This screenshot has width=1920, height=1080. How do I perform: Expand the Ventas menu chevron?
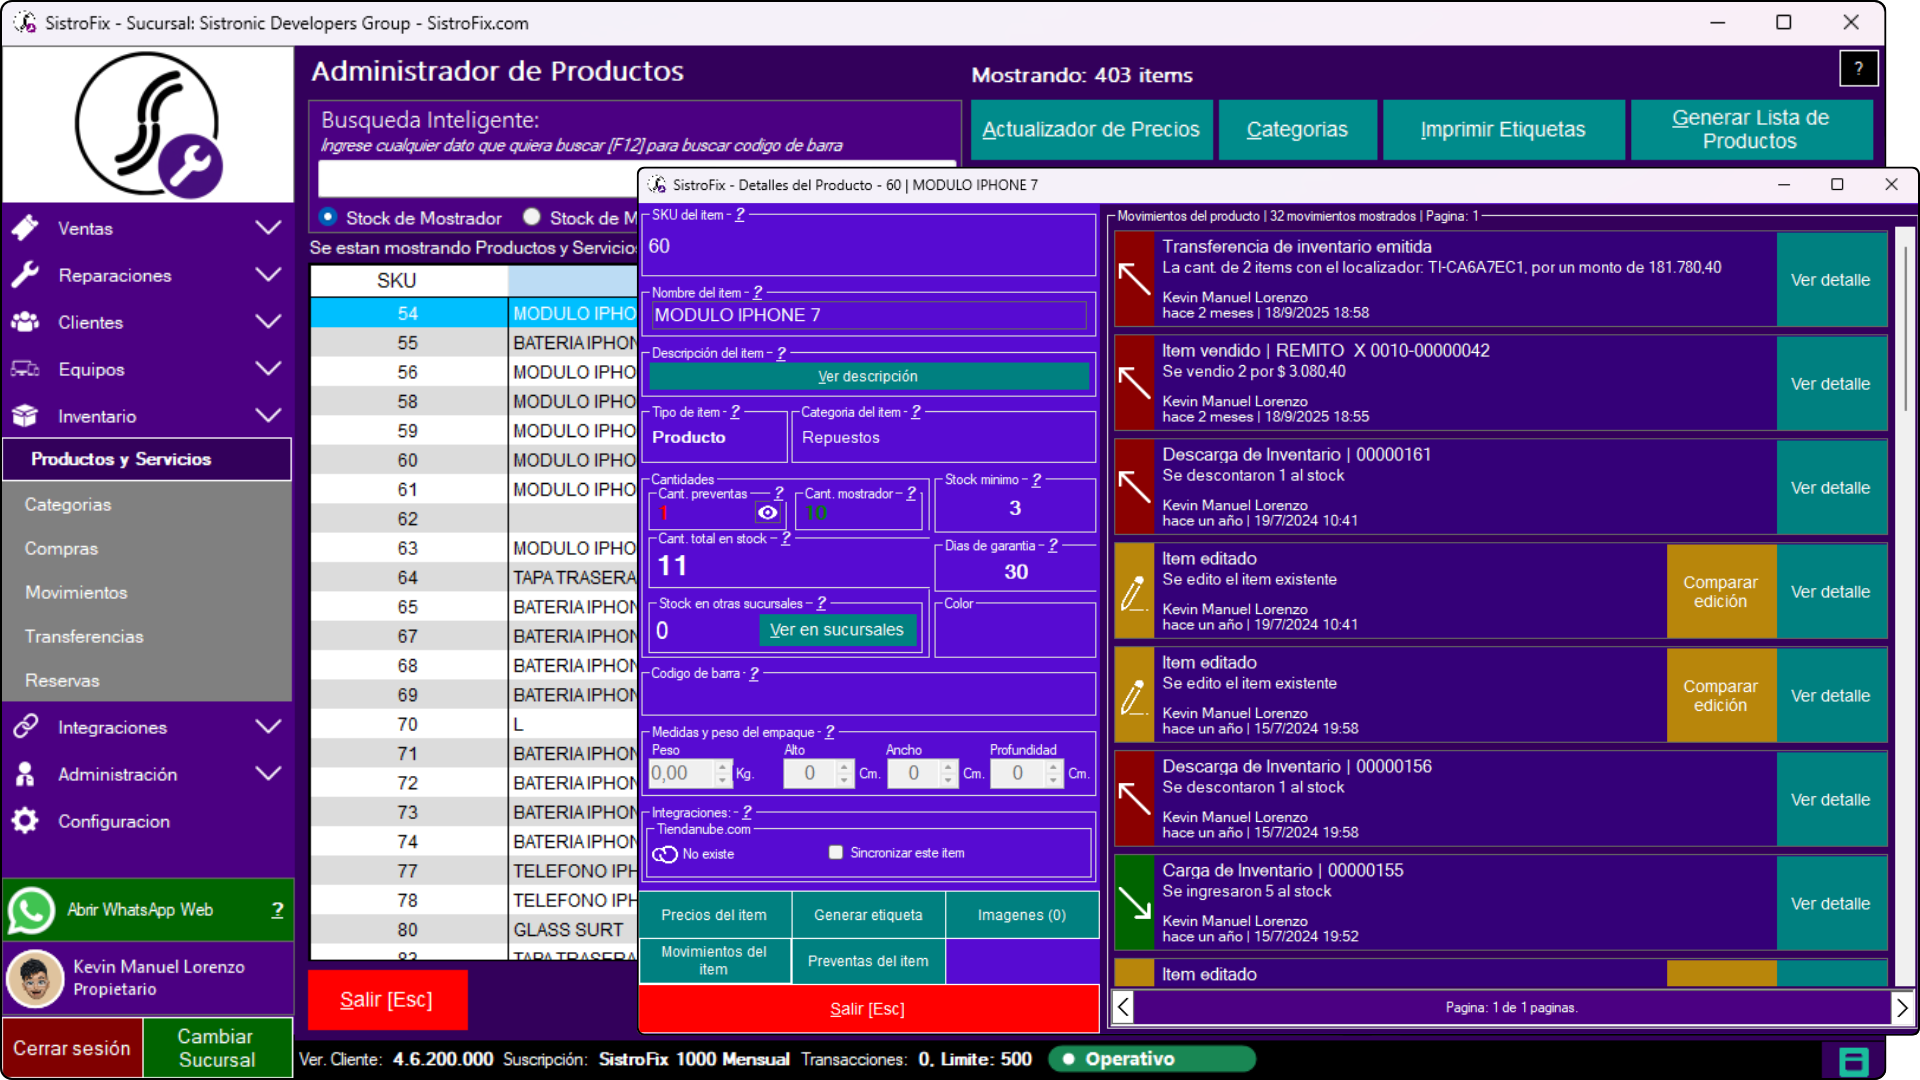coord(268,228)
